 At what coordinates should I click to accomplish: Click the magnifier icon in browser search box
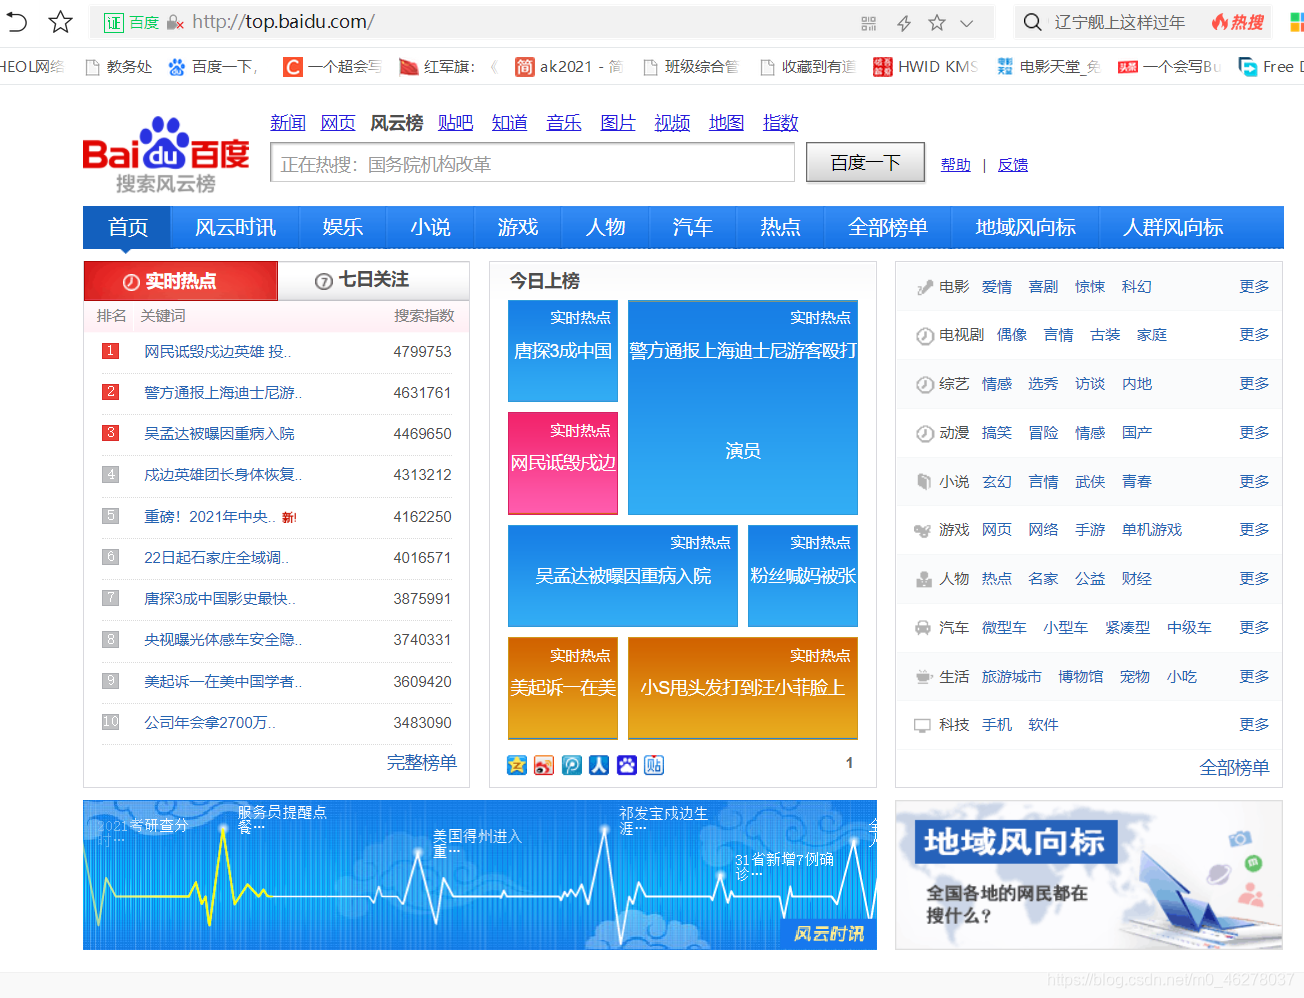1032,22
